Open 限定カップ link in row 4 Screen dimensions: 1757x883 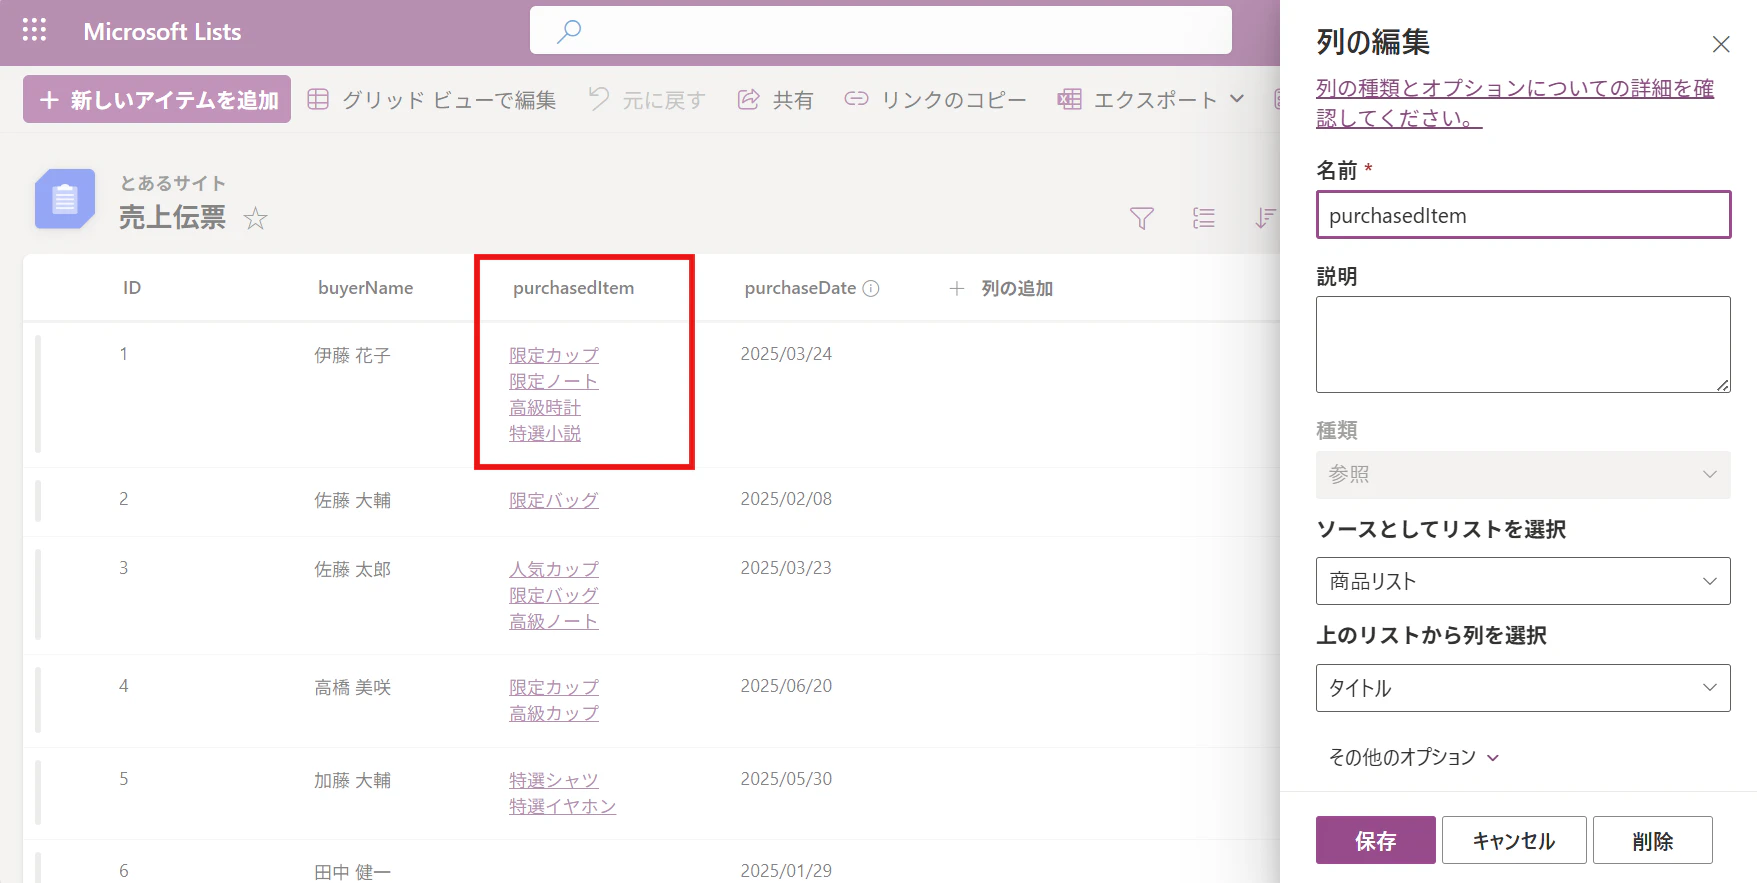[554, 687]
